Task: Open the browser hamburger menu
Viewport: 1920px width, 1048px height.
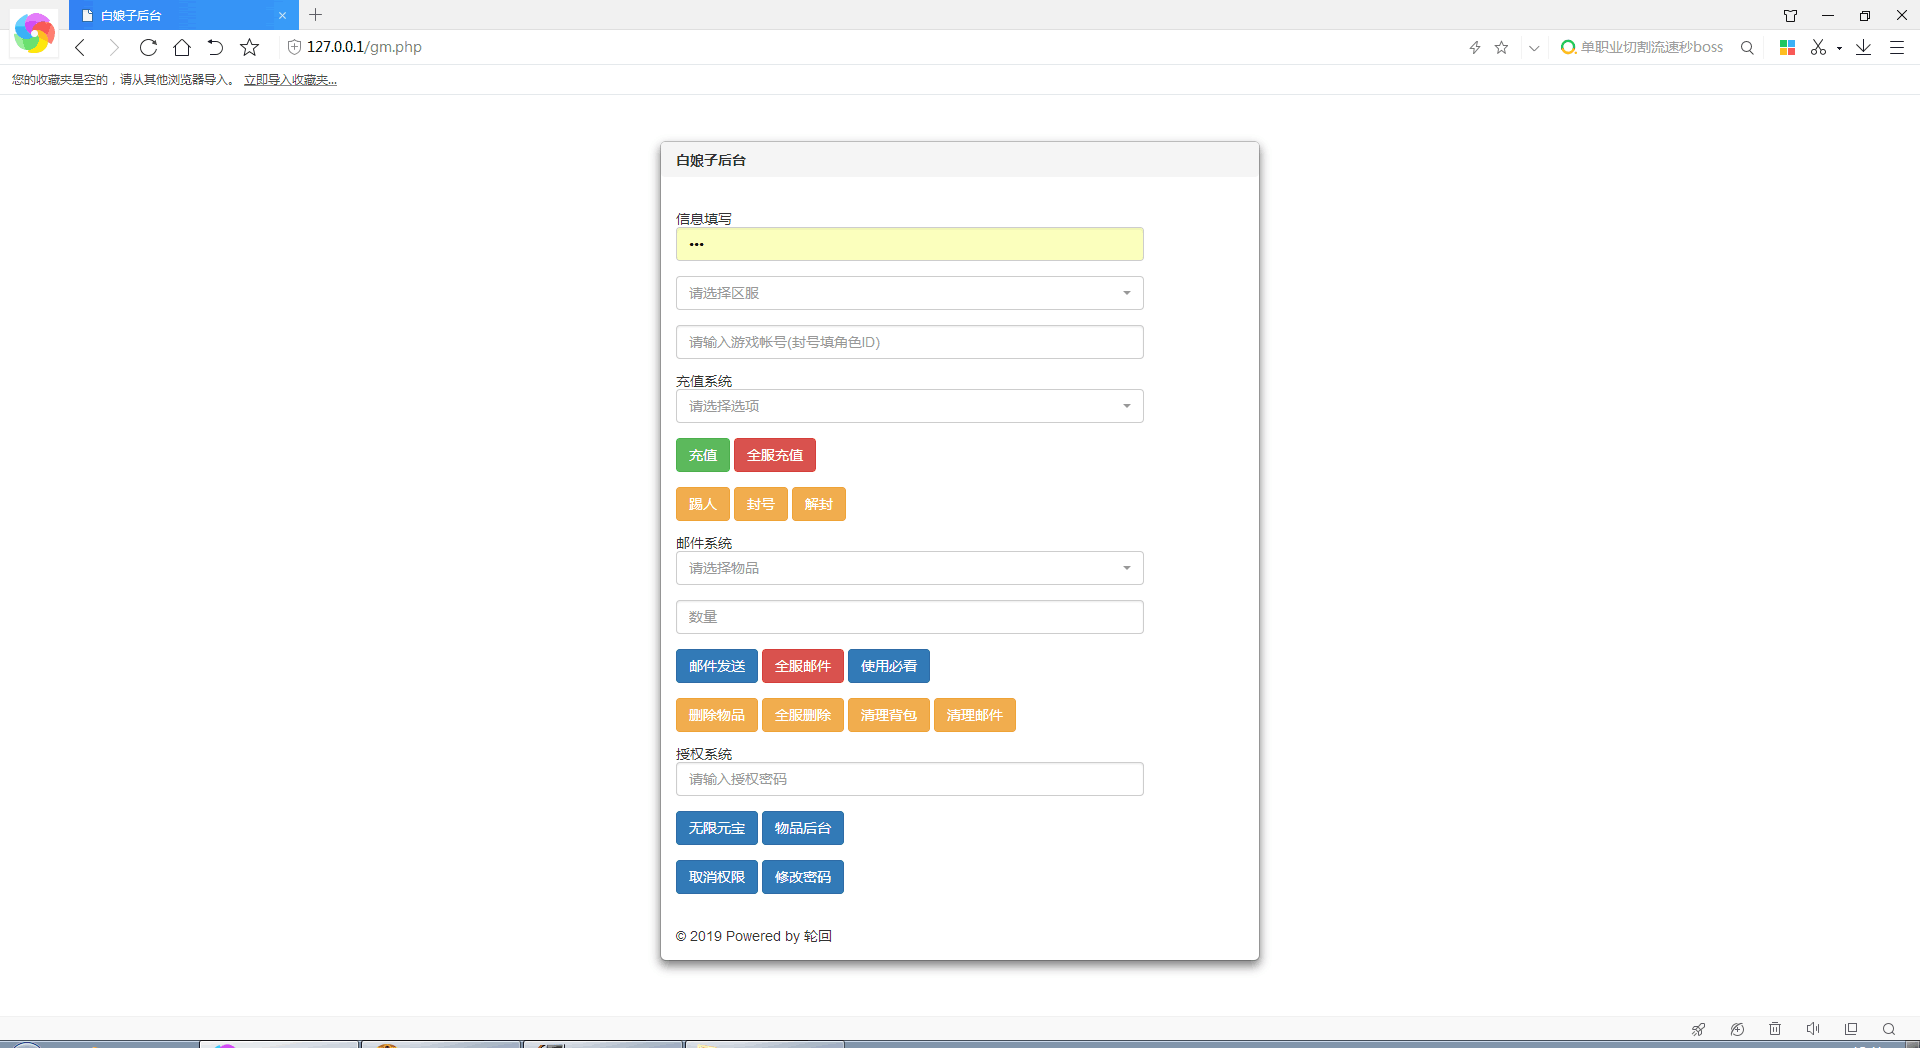Action: (1896, 47)
